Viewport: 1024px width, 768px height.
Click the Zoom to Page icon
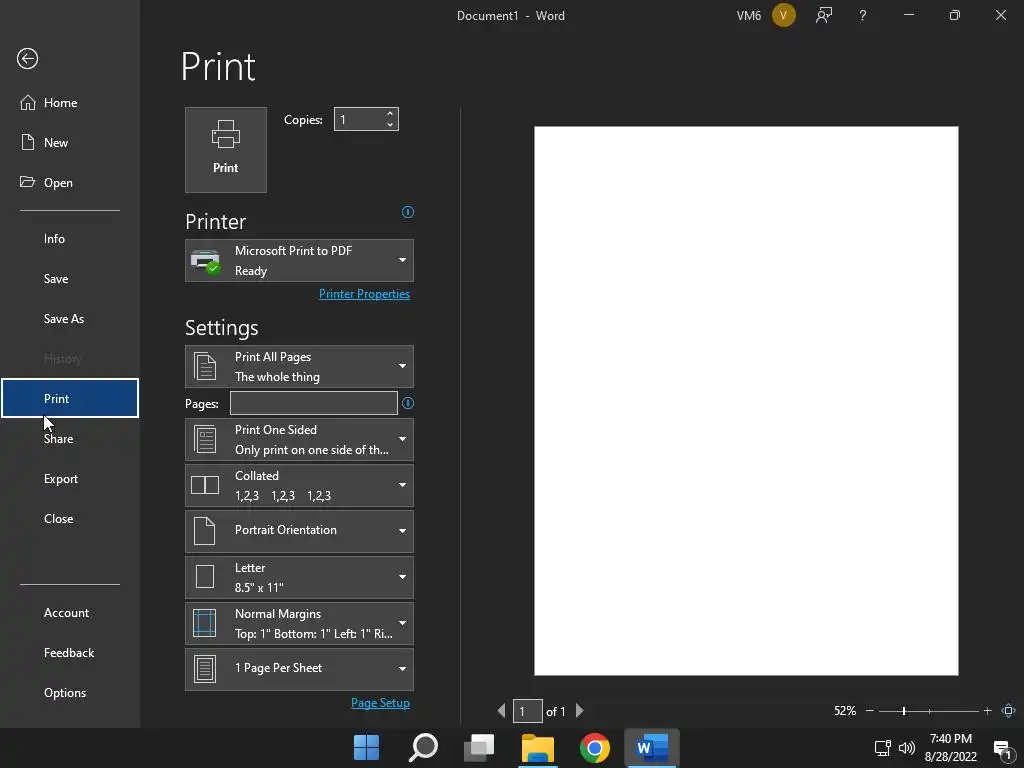[1008, 711]
